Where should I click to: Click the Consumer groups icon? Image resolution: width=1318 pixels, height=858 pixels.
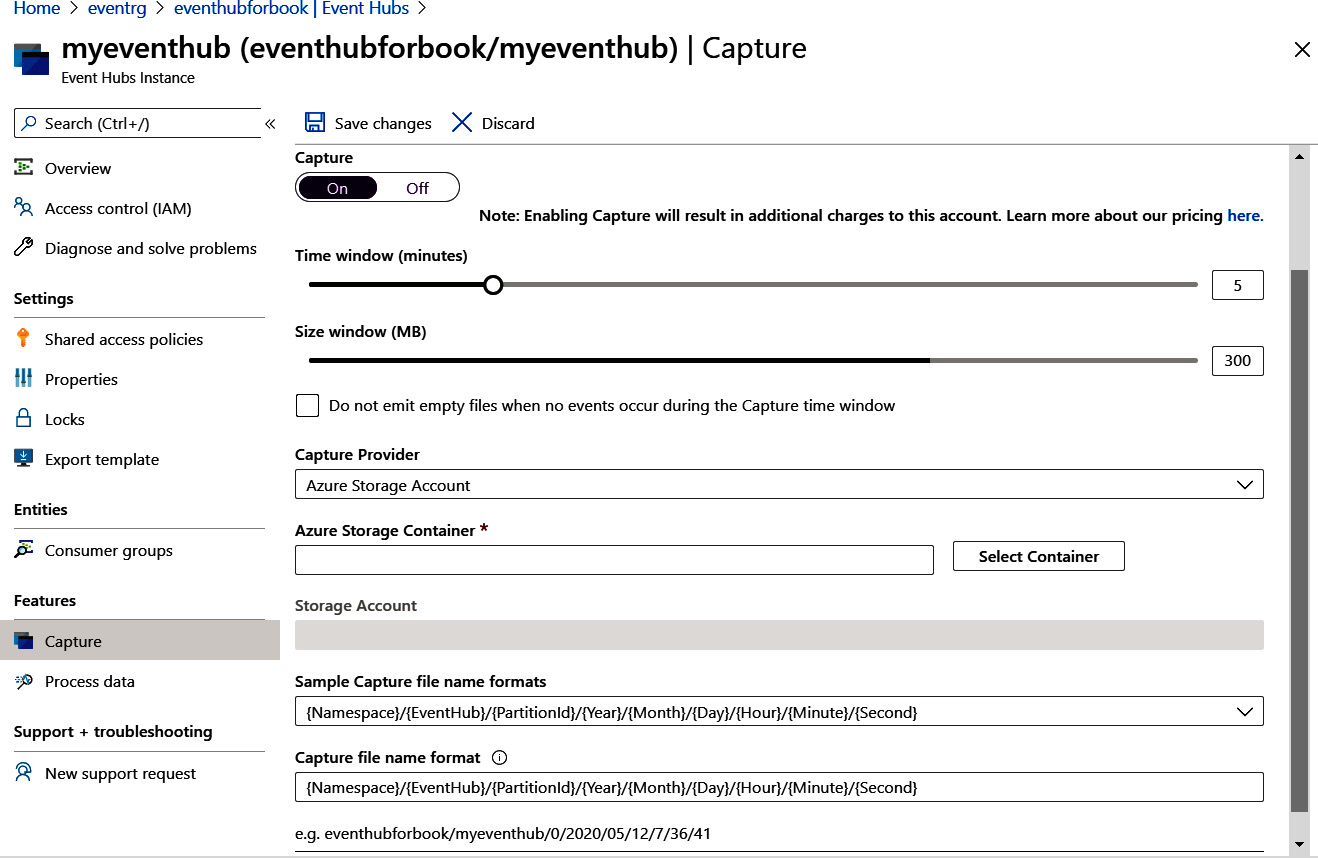click(x=24, y=550)
